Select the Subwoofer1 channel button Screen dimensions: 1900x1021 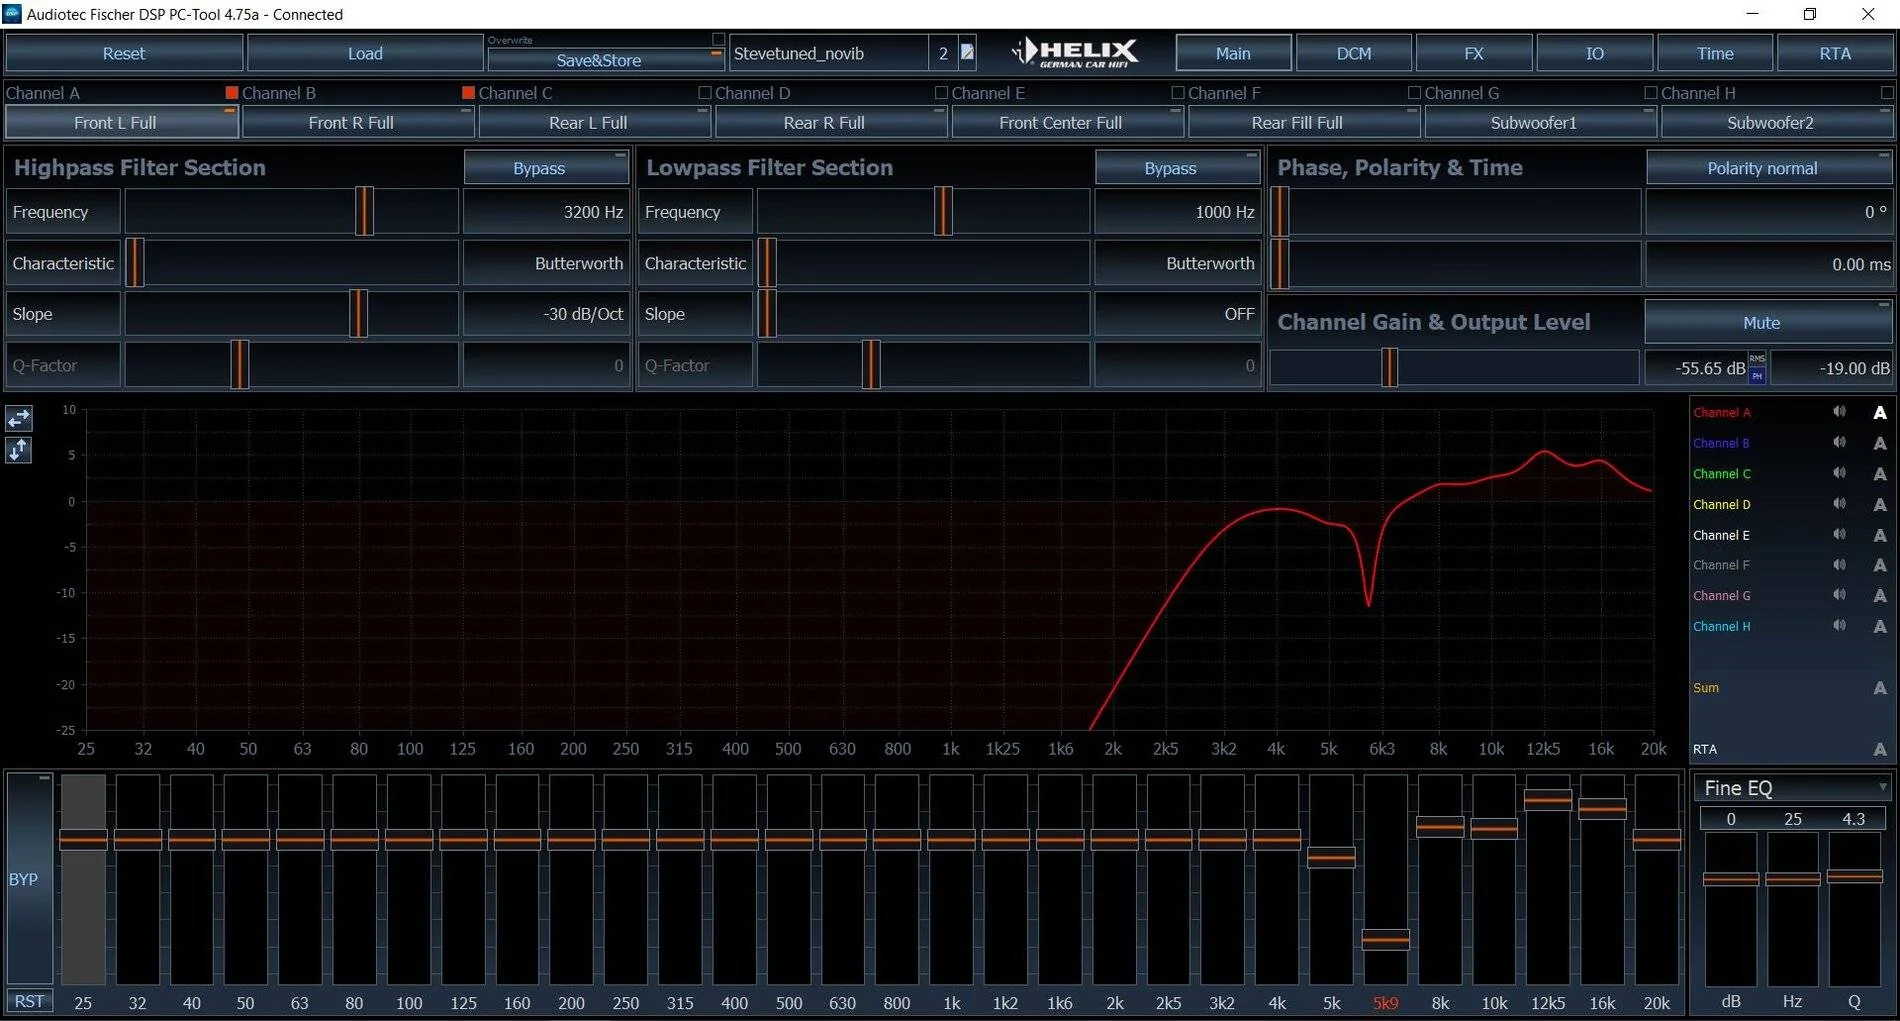coord(1540,122)
